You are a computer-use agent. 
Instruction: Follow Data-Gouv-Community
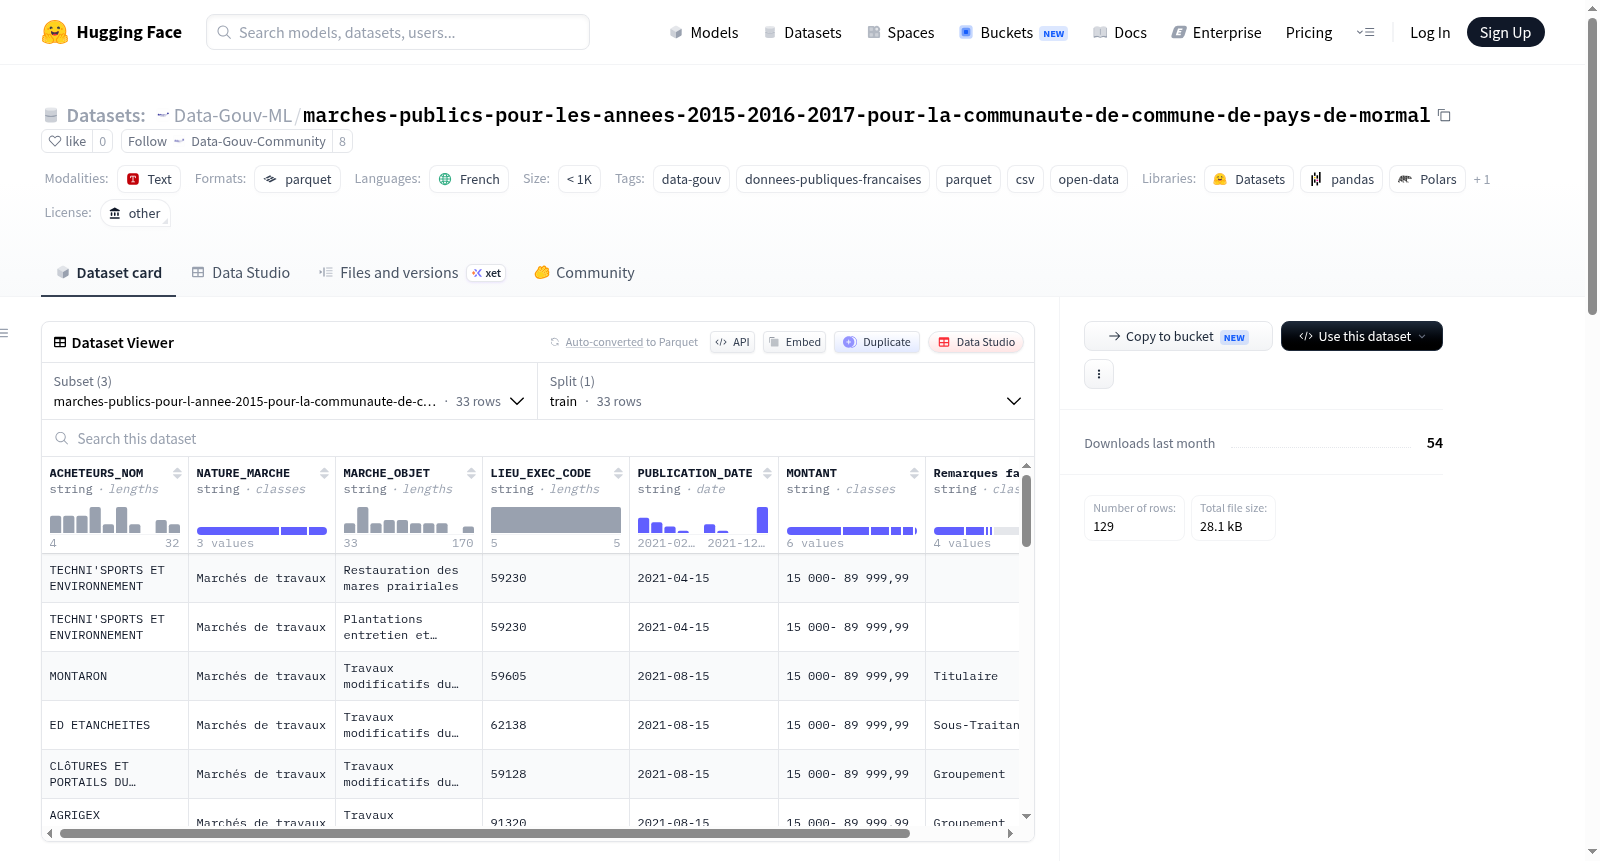coord(227,141)
